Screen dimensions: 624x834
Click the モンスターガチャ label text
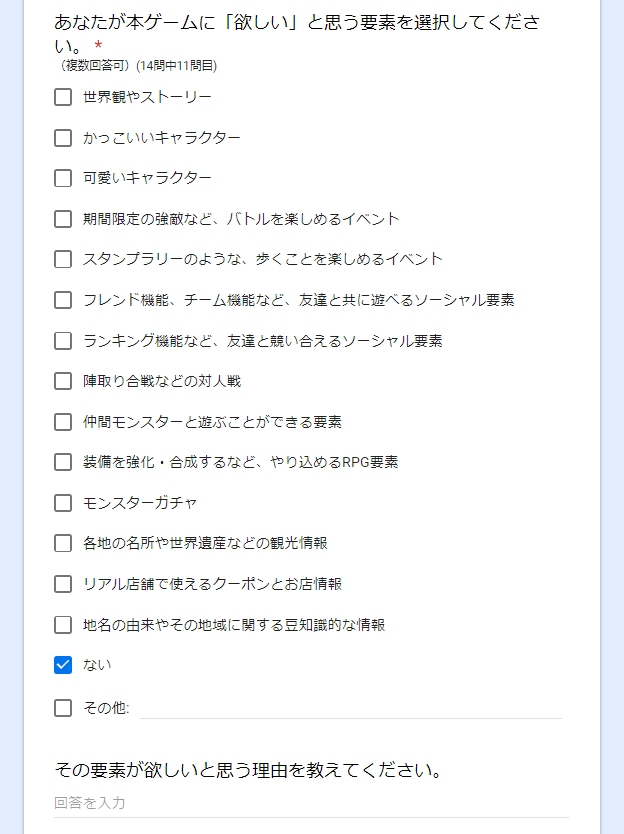(x=140, y=503)
